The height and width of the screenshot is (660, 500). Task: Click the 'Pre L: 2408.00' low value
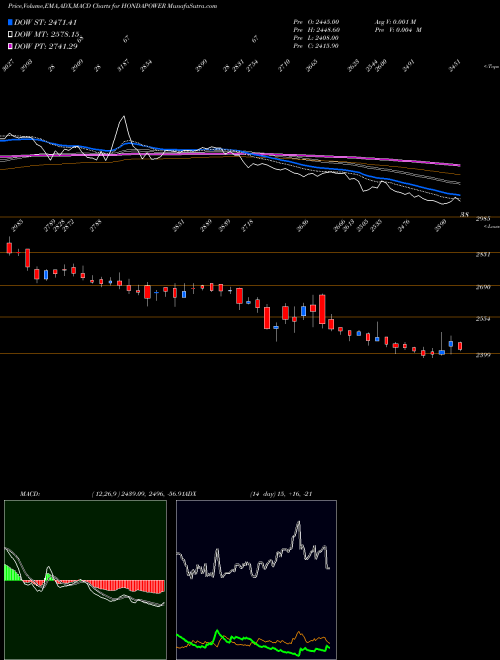point(316,38)
